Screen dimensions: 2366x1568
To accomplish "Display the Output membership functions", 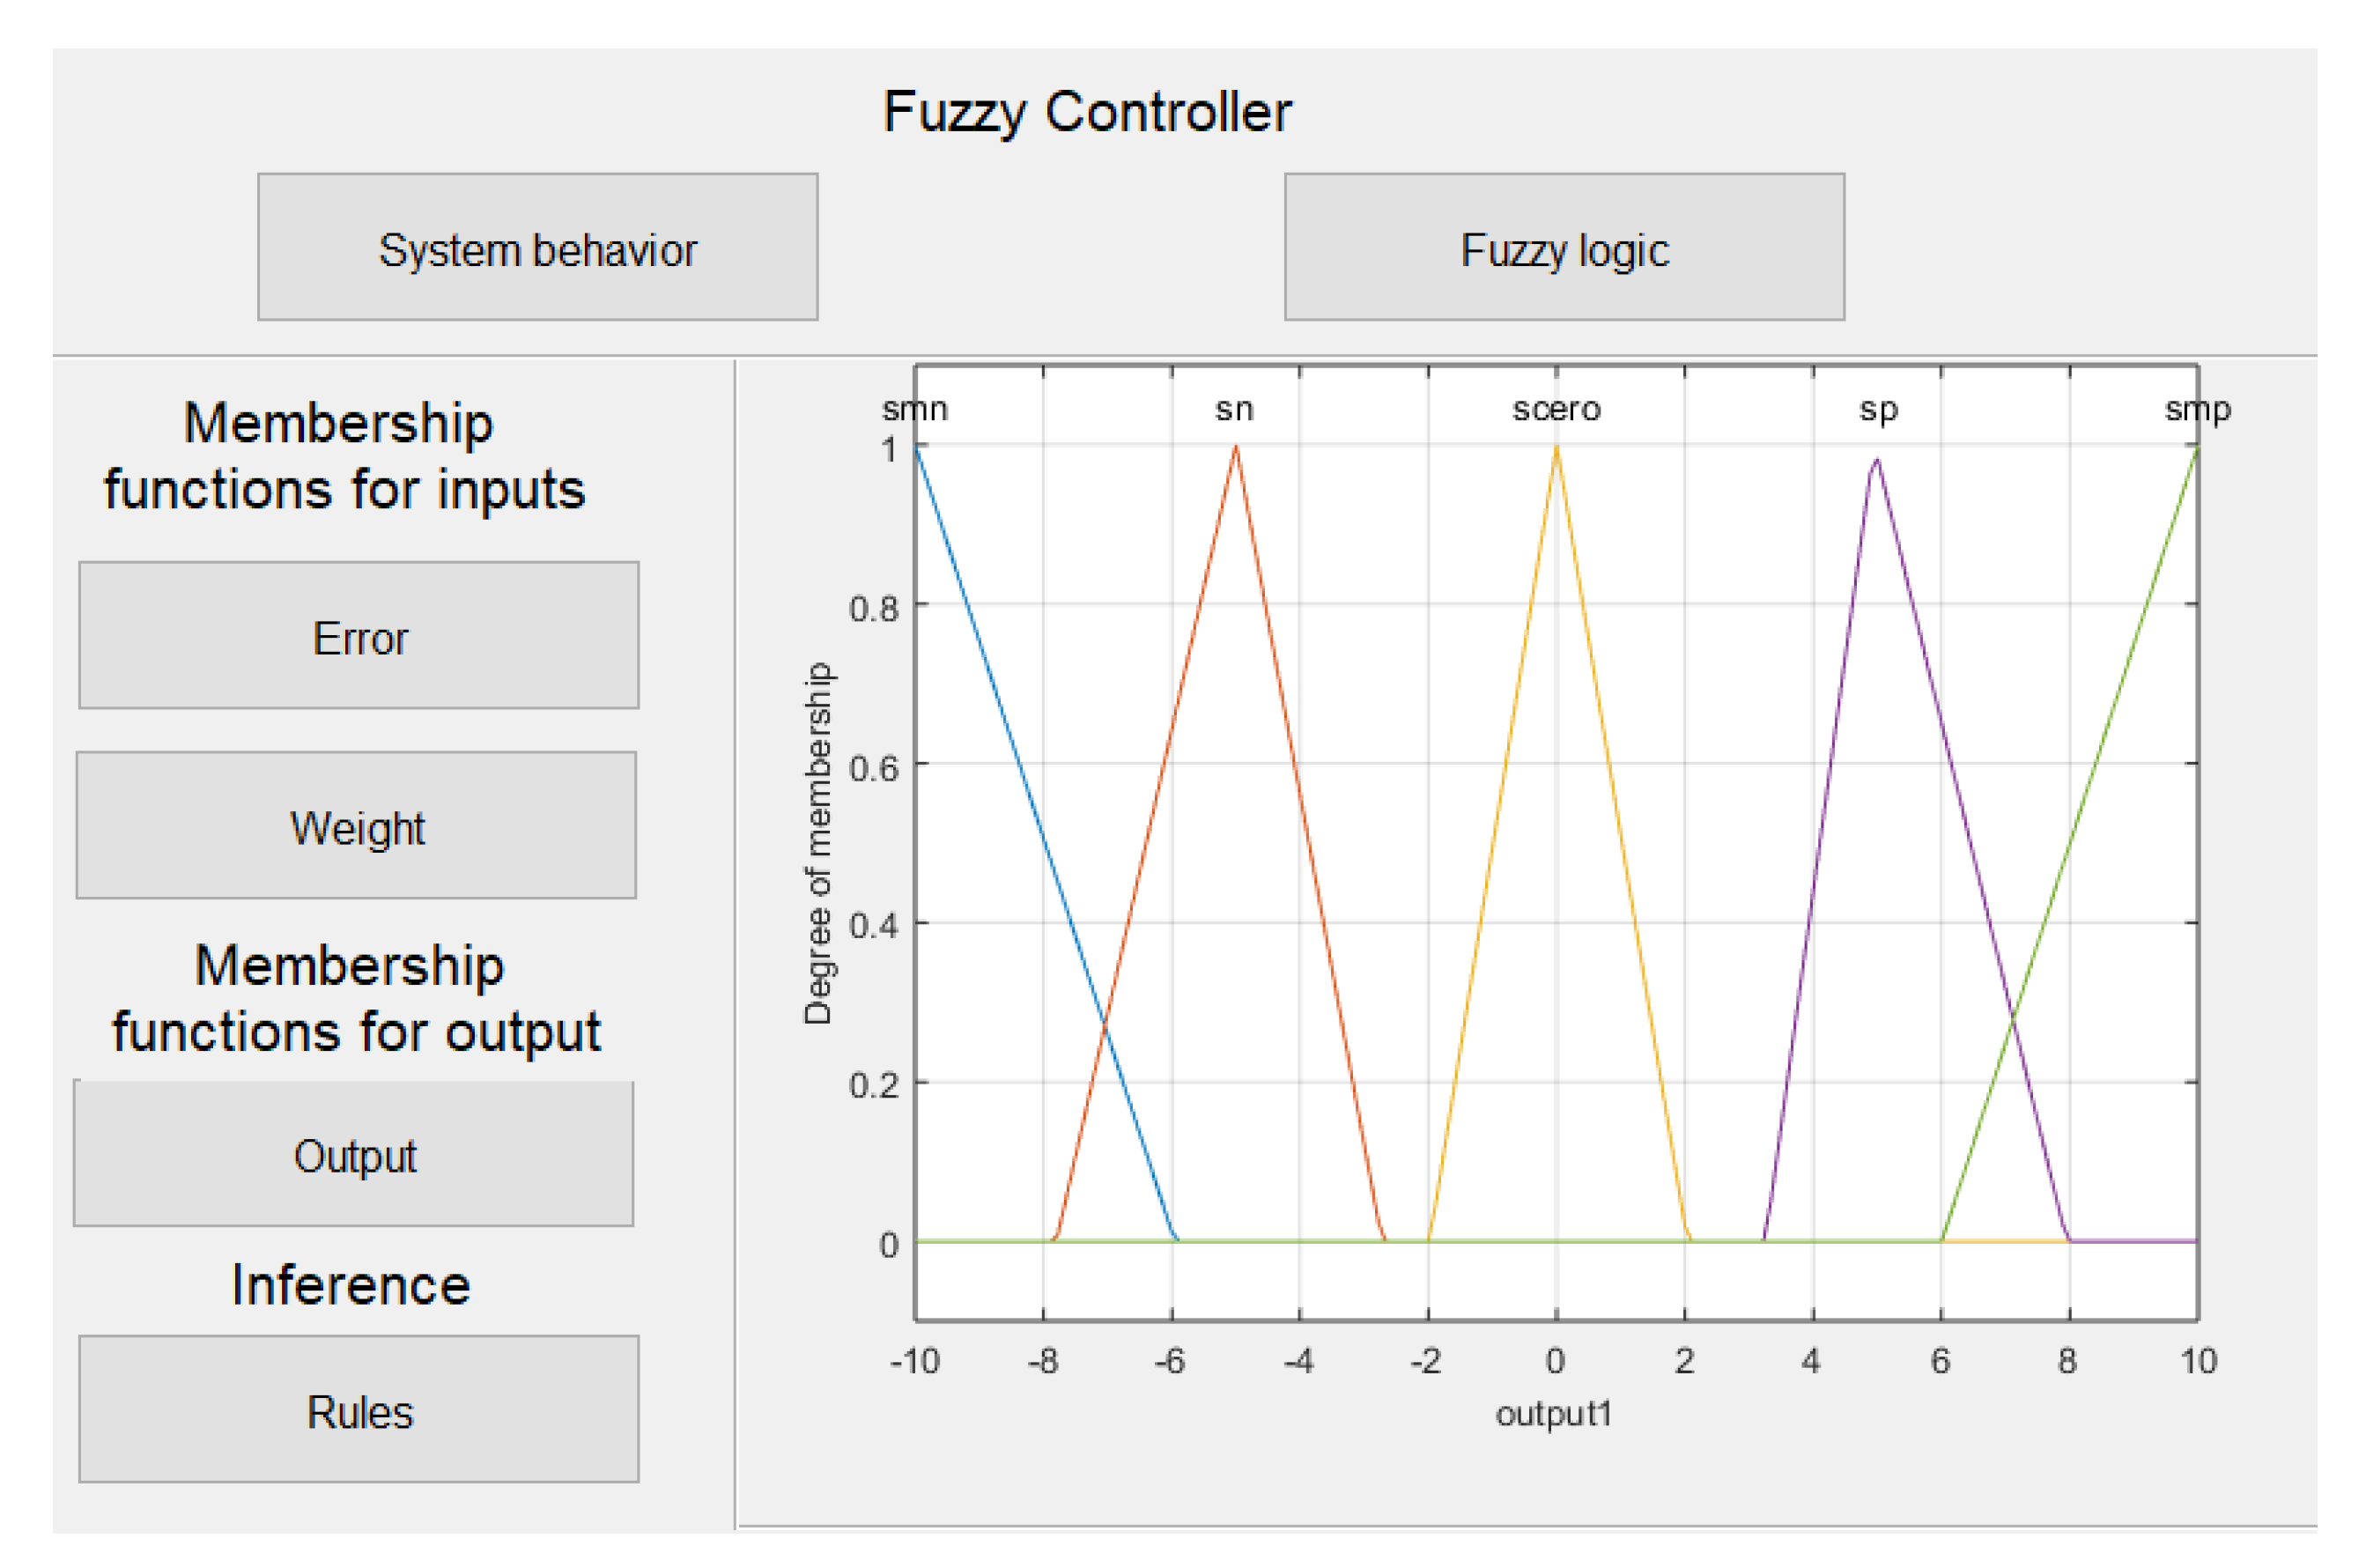I will tap(353, 1153).
